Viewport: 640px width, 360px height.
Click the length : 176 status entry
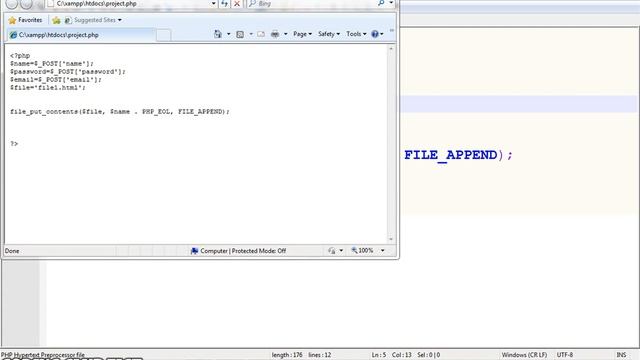287,355
